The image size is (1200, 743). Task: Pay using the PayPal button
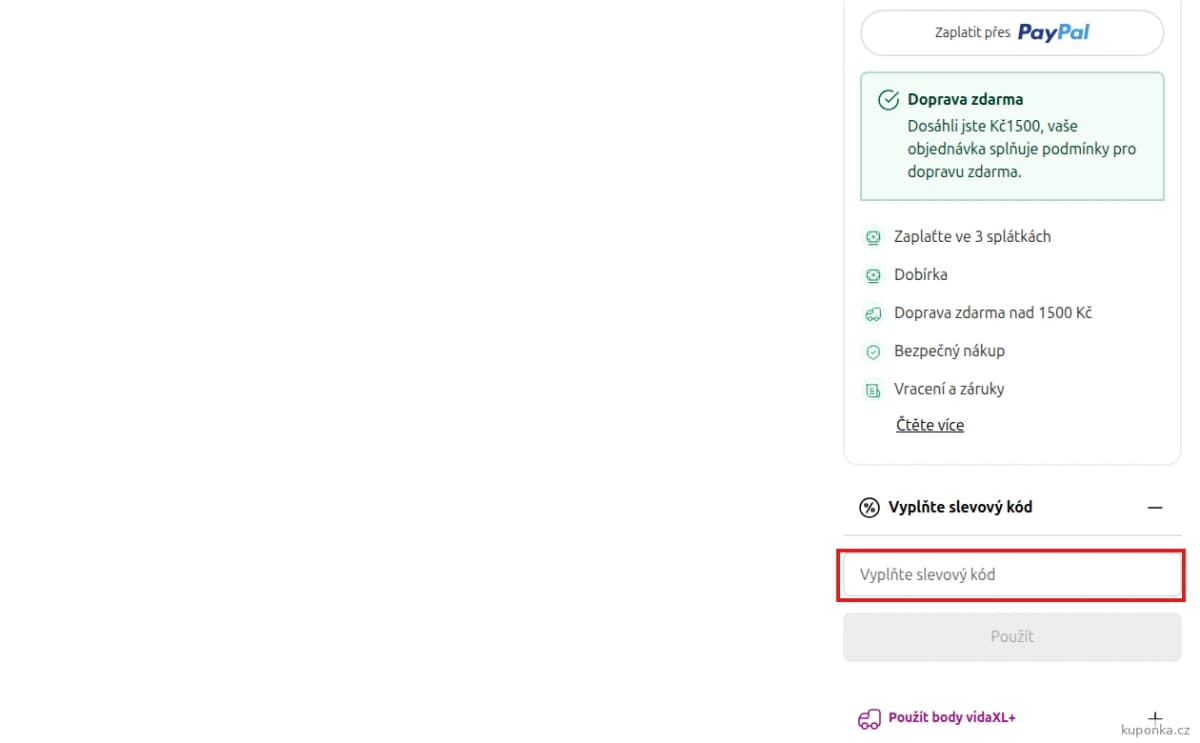click(x=1012, y=32)
